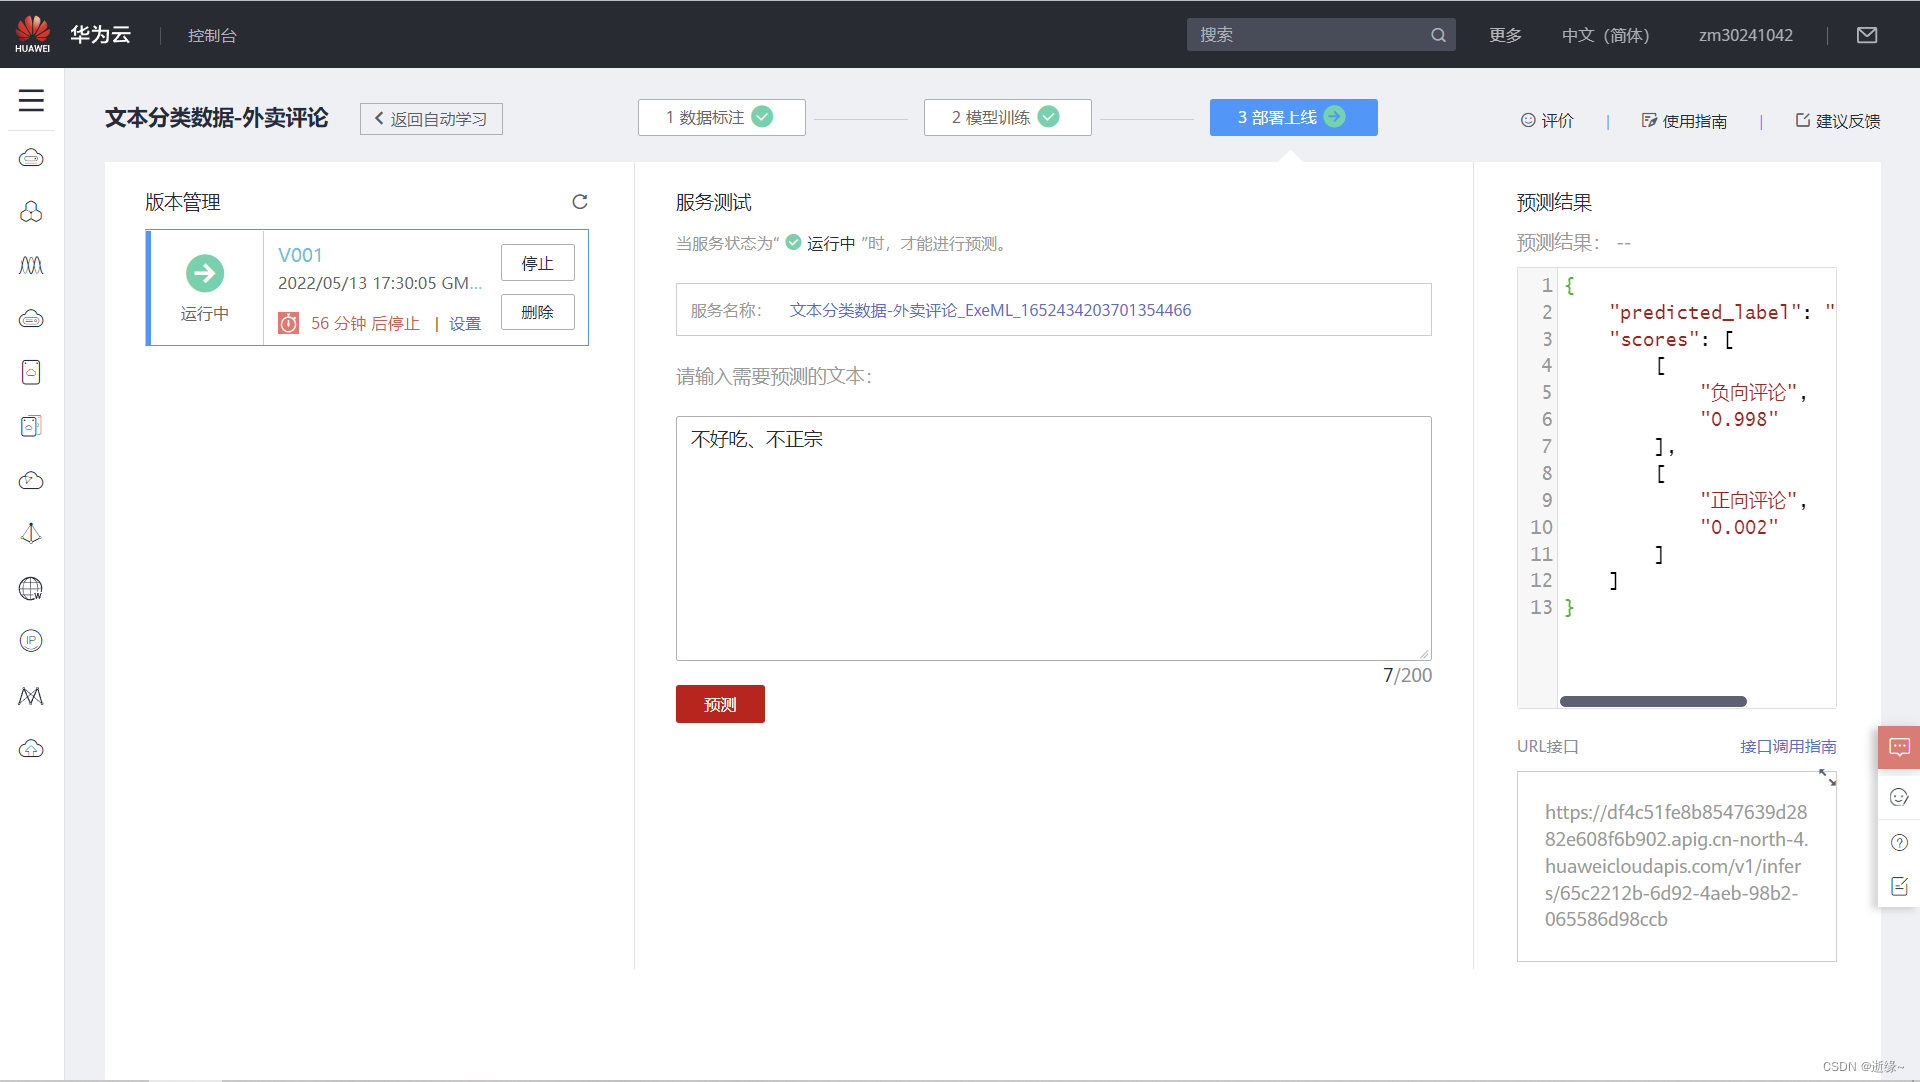Go to step 1 数据标注
Screen dimensions: 1920x1082
pyautogui.click(x=721, y=117)
